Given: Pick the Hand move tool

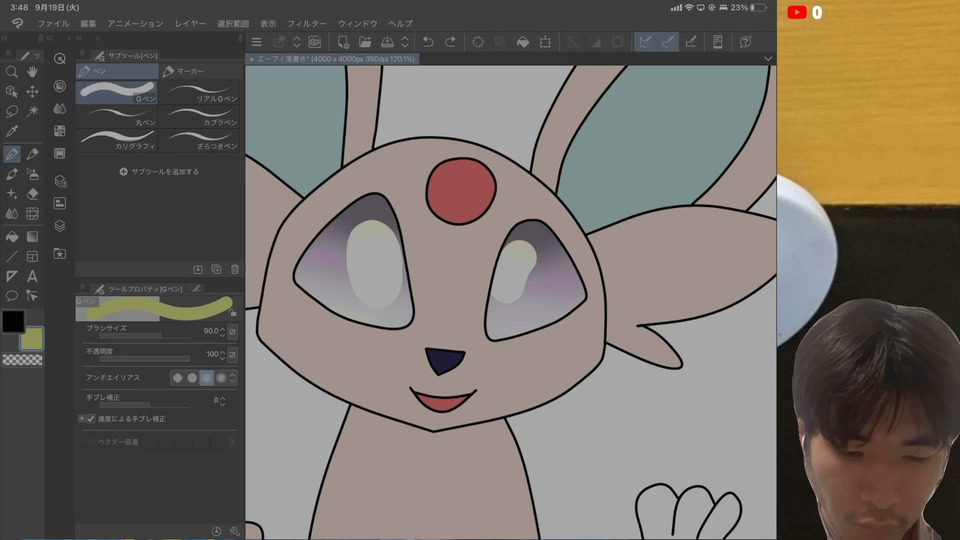Looking at the screenshot, I should pyautogui.click(x=33, y=72).
